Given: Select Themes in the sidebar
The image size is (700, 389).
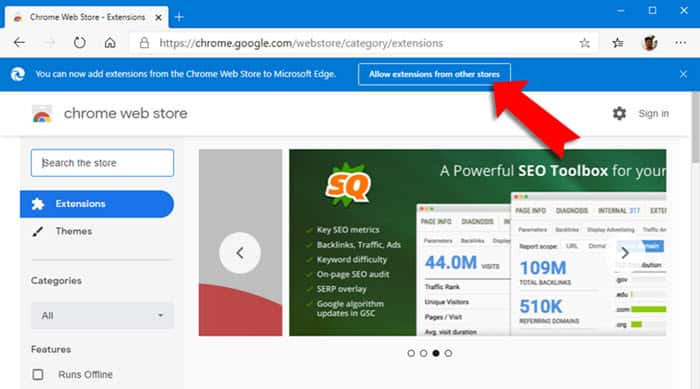Looking at the screenshot, I should pos(74,231).
